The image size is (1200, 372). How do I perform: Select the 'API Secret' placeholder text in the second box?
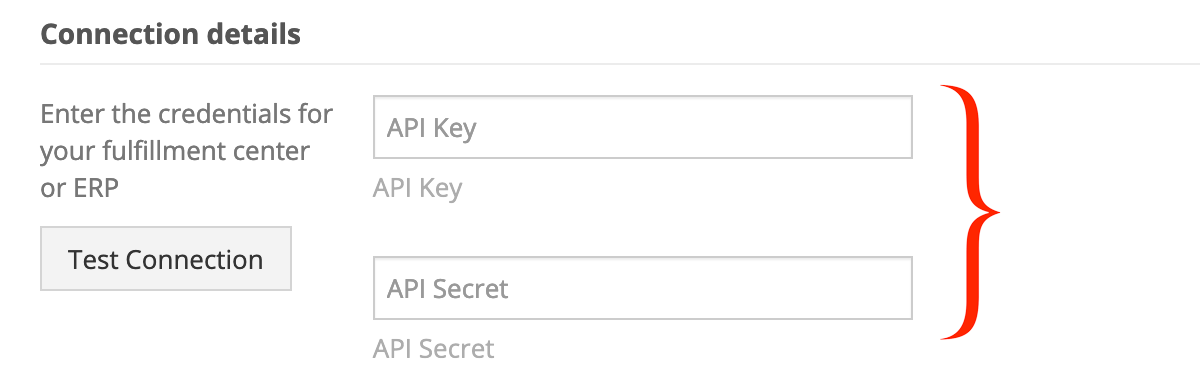[x=448, y=289]
